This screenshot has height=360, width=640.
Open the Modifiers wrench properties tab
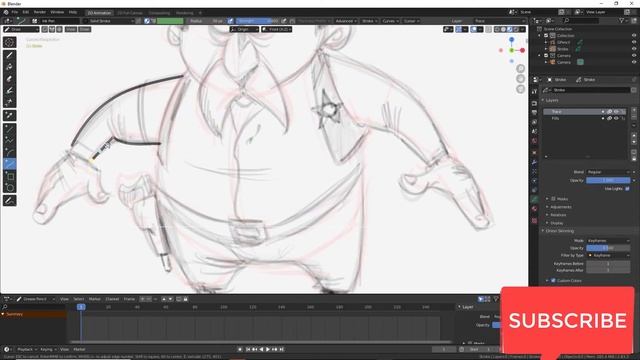point(534,162)
